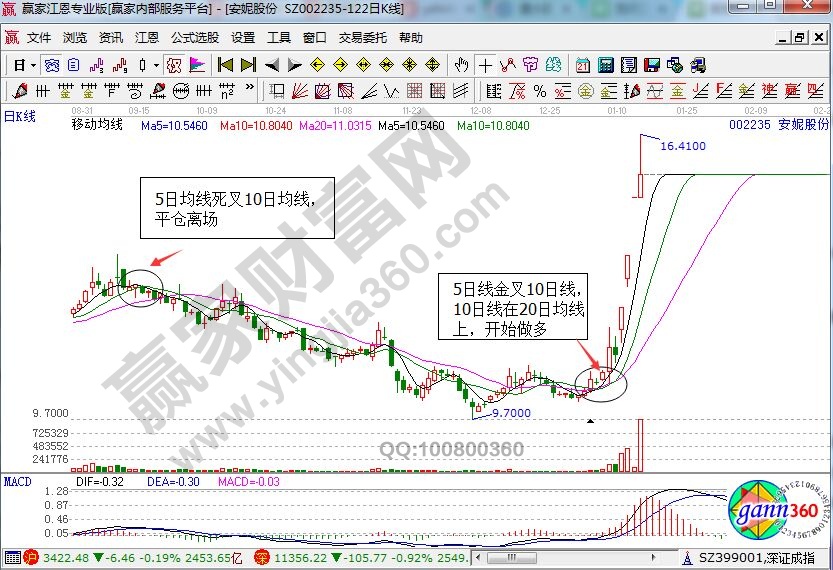This screenshot has height=570, width=833.
Task: Click SZ399001 深证成指 status entry
Action: tap(755, 558)
